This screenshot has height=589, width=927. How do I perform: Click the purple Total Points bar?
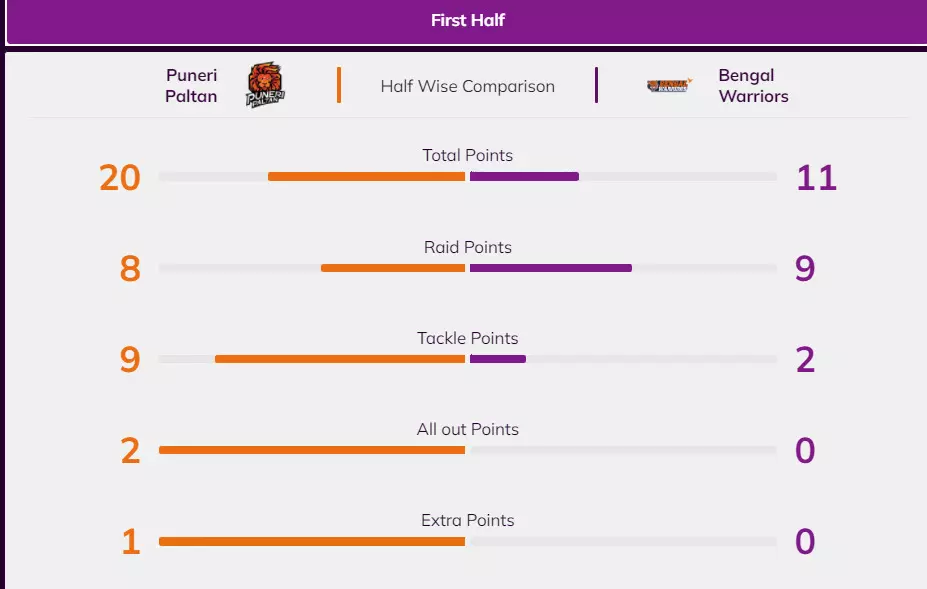pos(524,177)
